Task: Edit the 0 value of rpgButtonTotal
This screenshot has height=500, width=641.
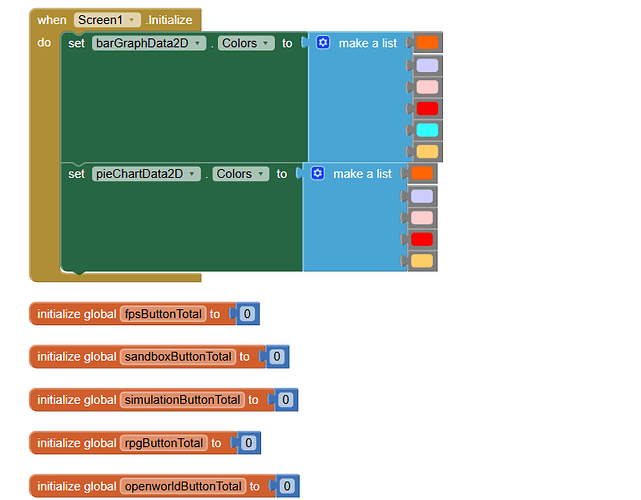Action: (x=248, y=443)
